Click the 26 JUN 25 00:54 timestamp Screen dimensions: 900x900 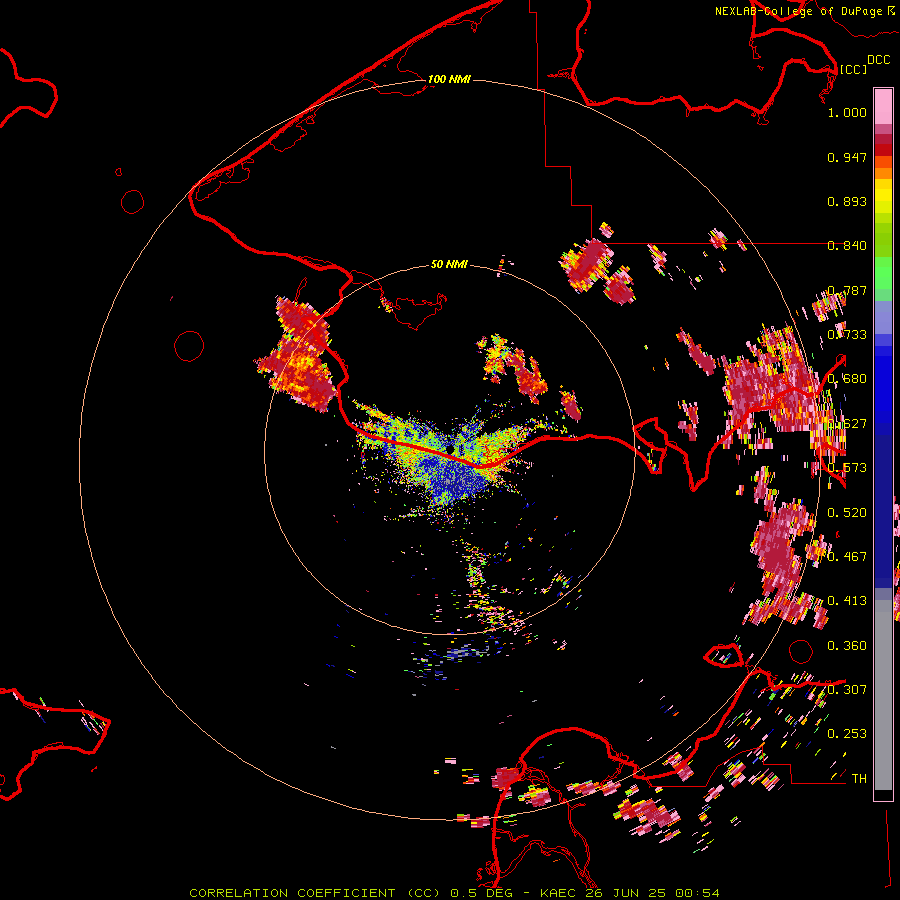point(653,893)
